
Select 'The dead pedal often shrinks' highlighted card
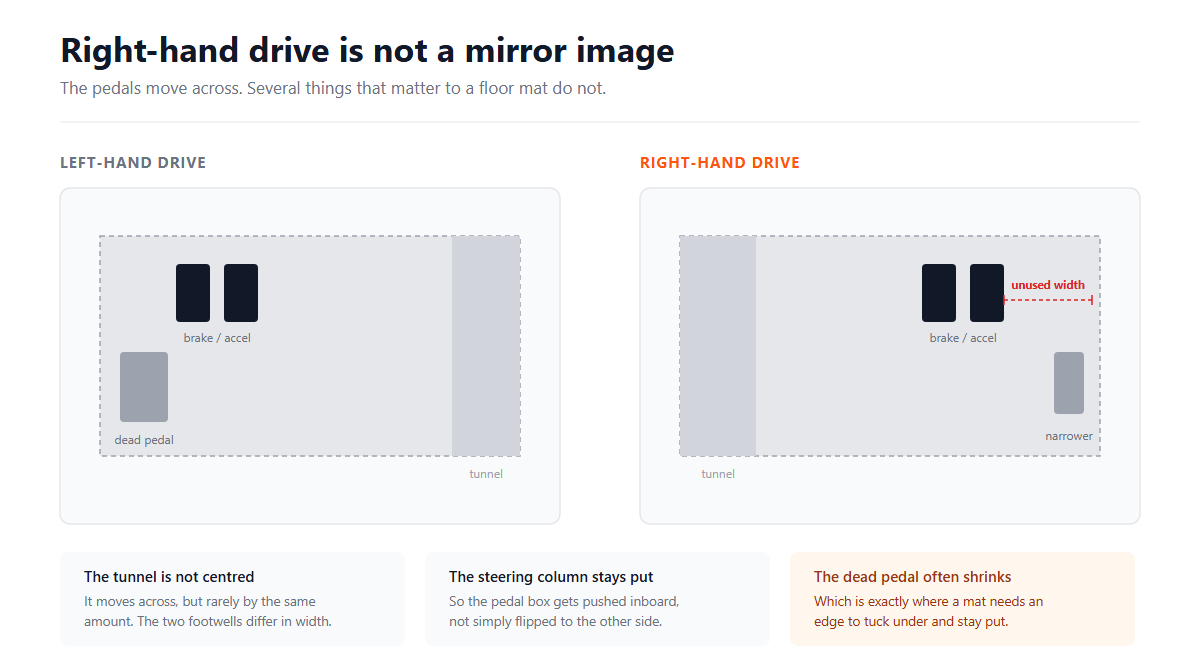(x=962, y=599)
